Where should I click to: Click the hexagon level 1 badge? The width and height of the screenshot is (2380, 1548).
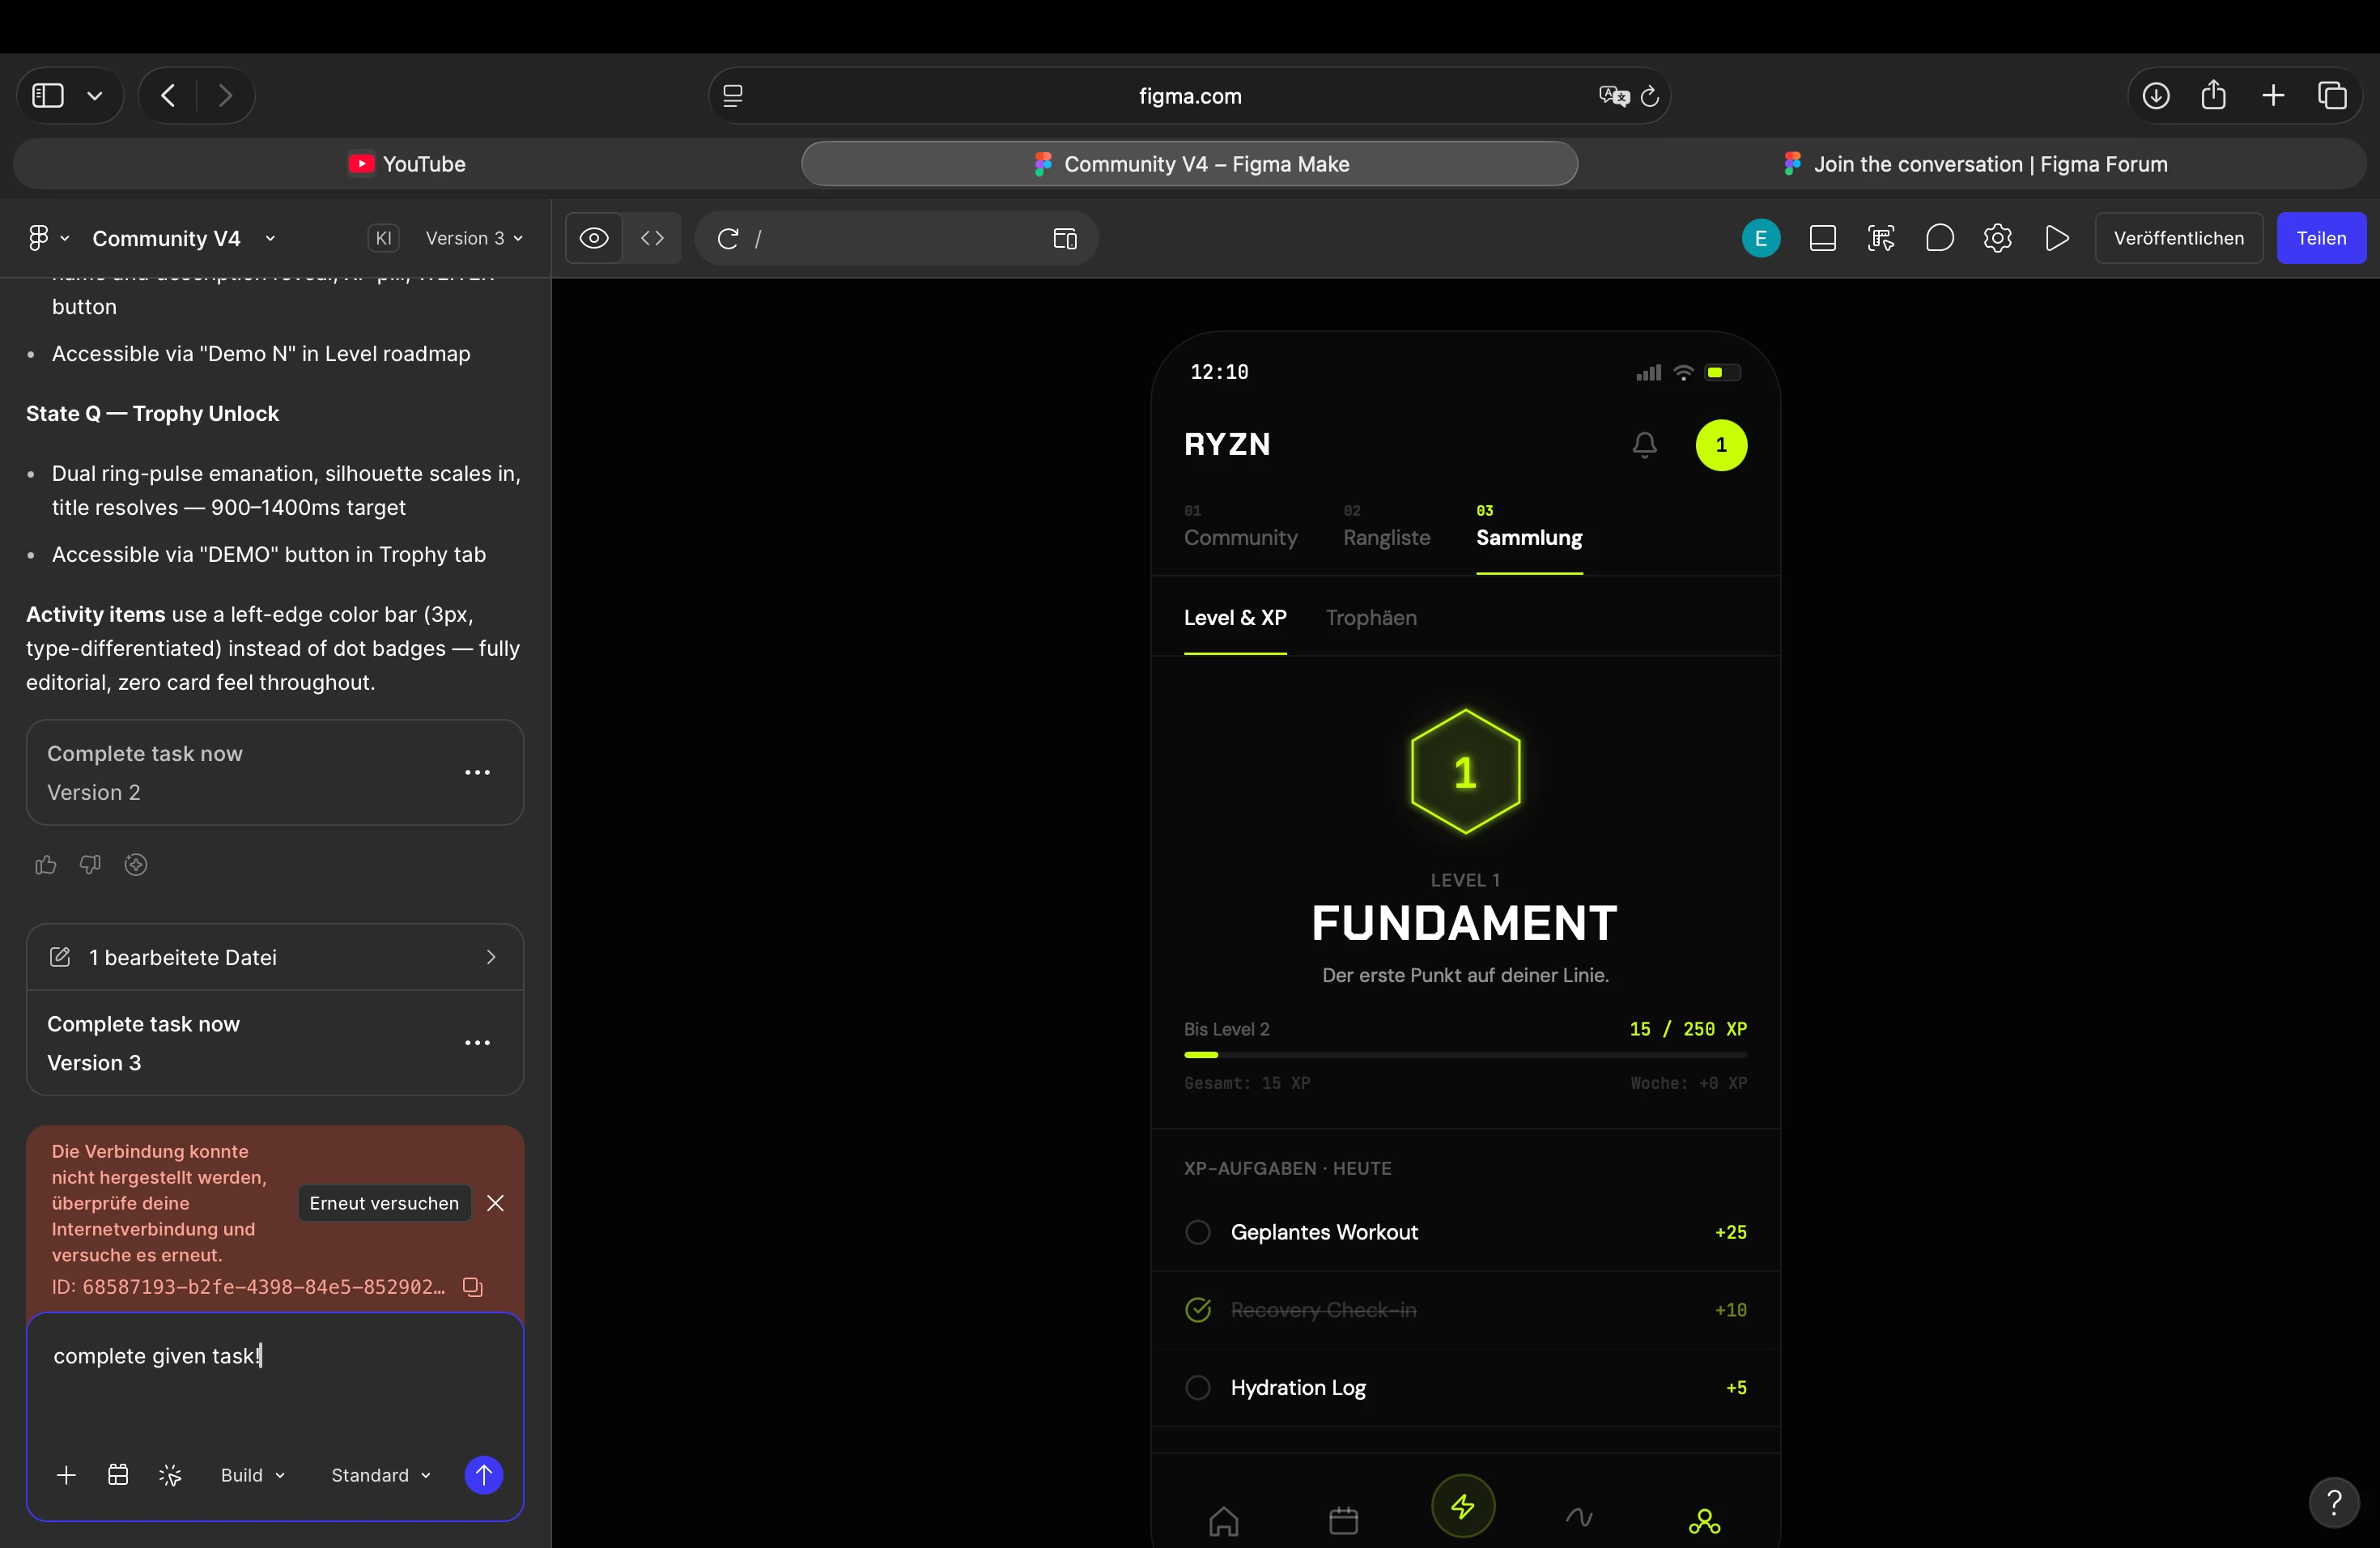[x=1465, y=772]
